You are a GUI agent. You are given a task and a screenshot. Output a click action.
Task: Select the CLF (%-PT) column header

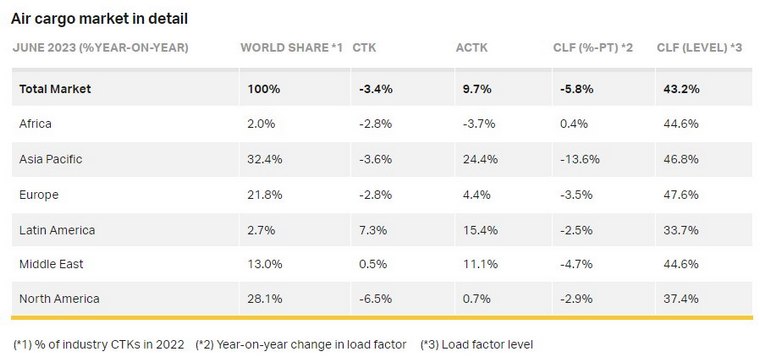pyautogui.click(x=593, y=47)
